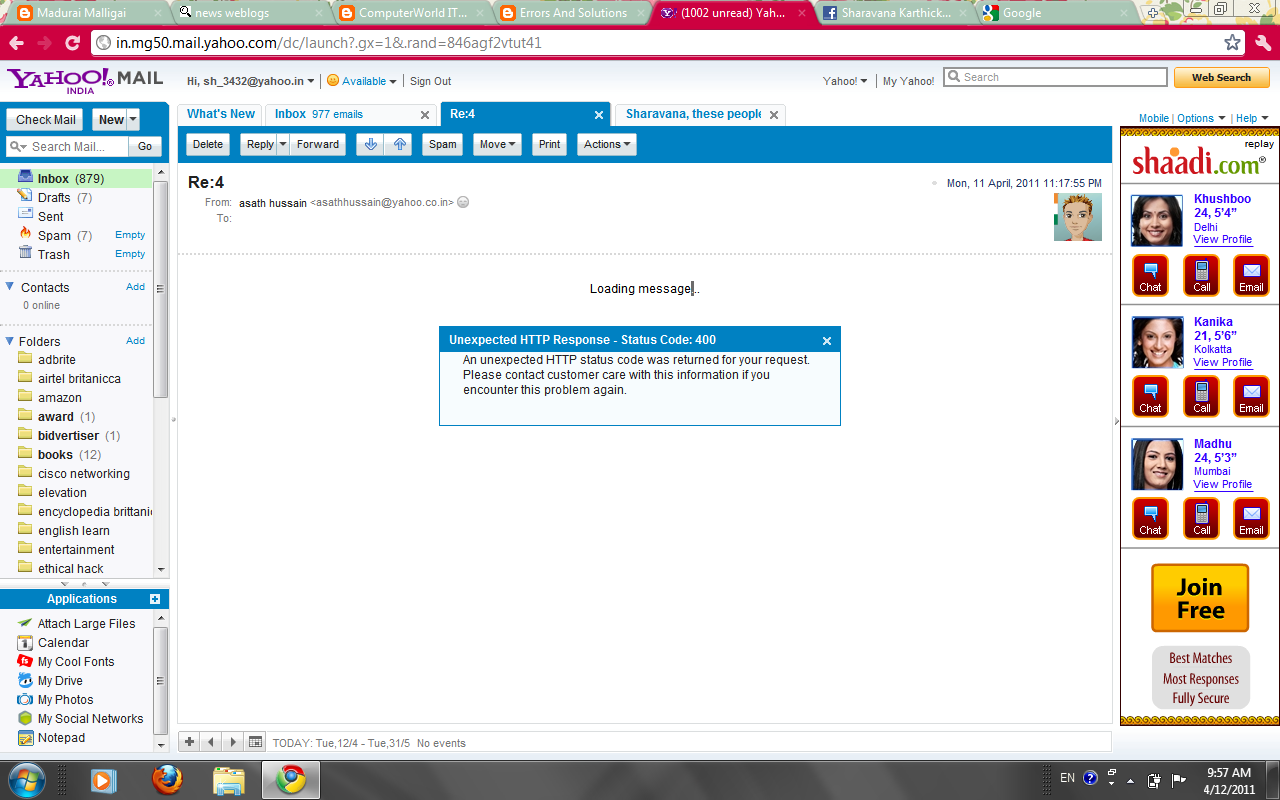This screenshot has height=800, width=1280.
Task: Click the Email icon for Khushboo
Action: tap(1251, 275)
